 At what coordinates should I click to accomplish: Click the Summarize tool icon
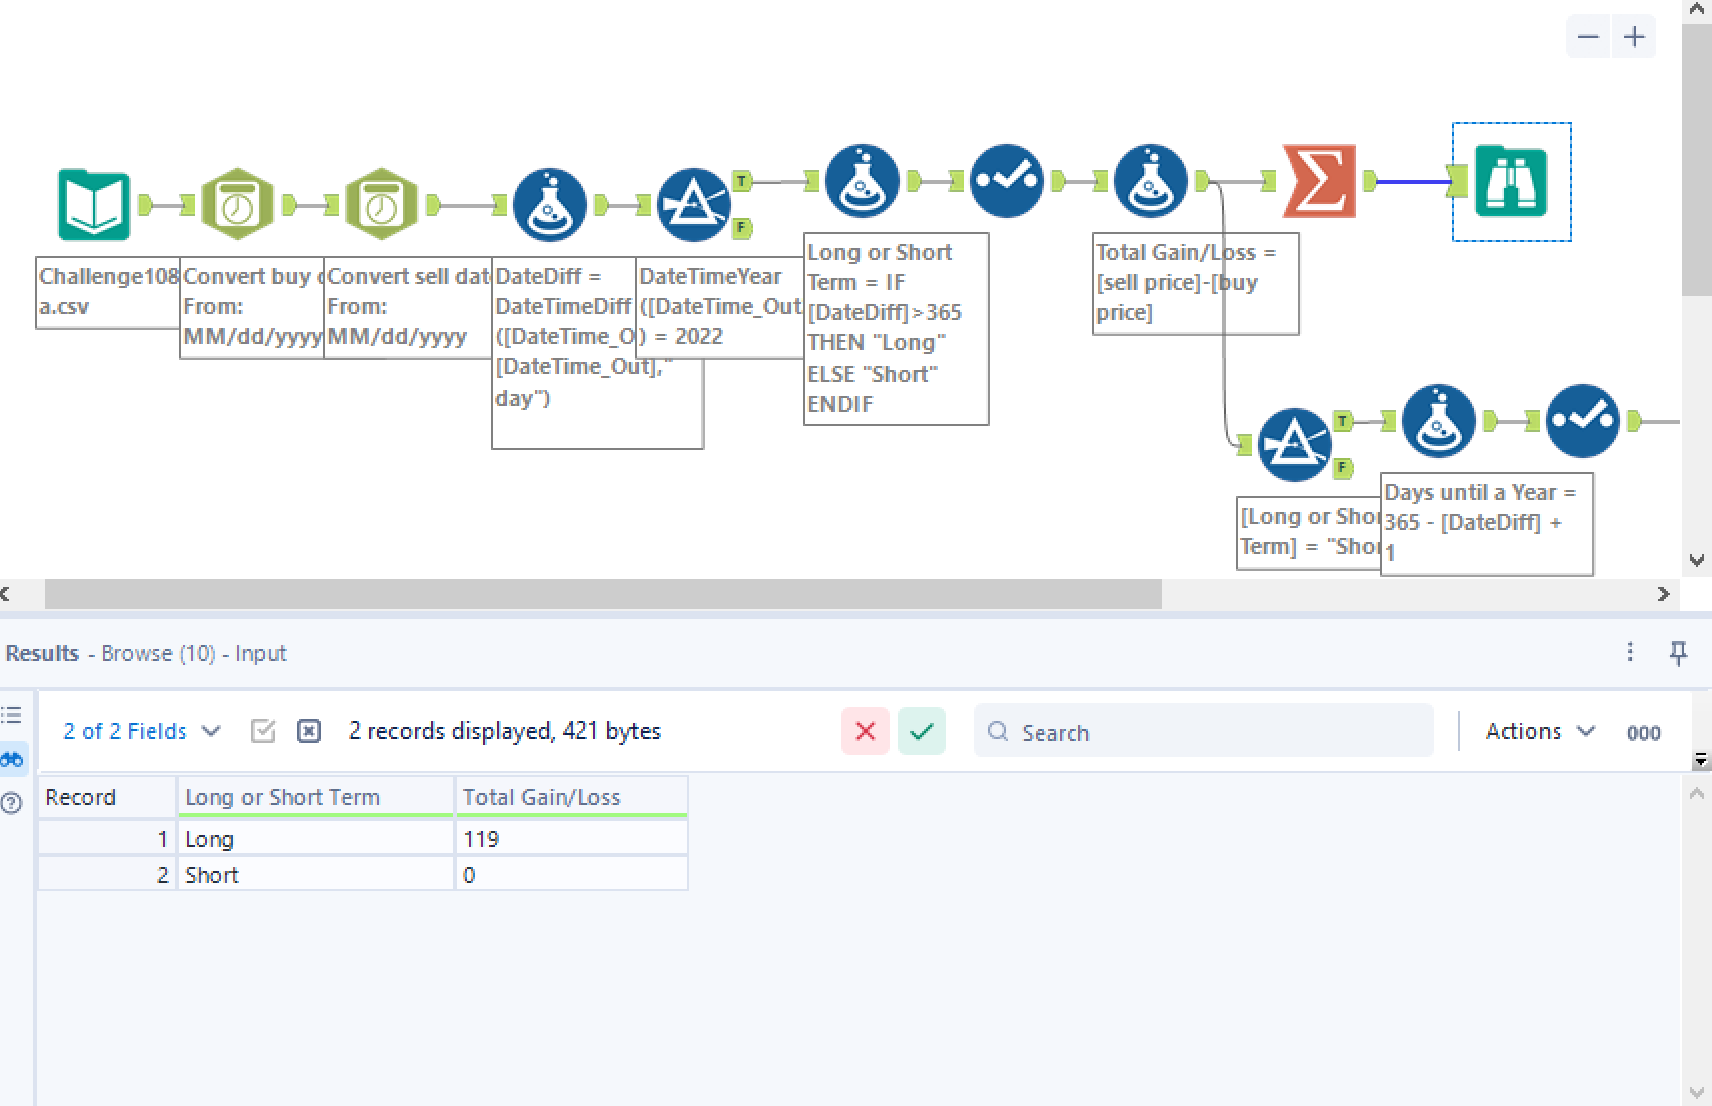(1320, 181)
